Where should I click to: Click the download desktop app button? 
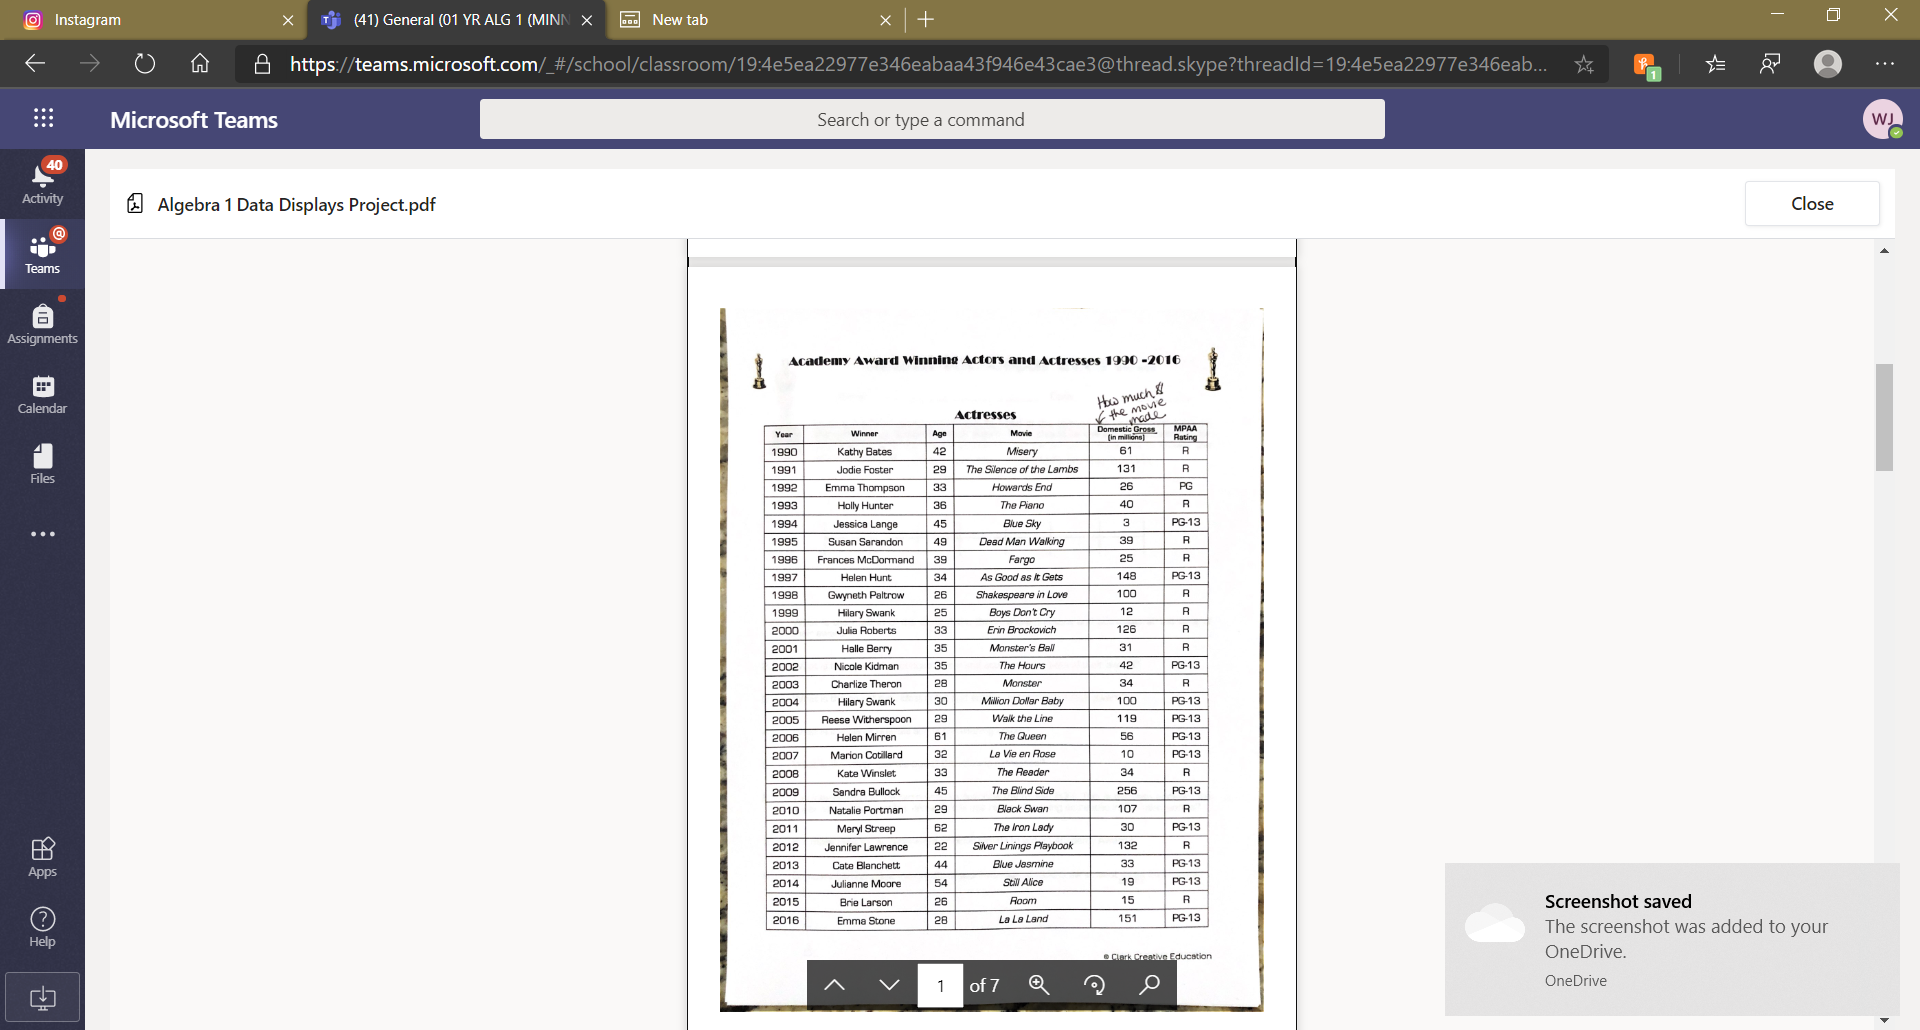[x=42, y=996]
